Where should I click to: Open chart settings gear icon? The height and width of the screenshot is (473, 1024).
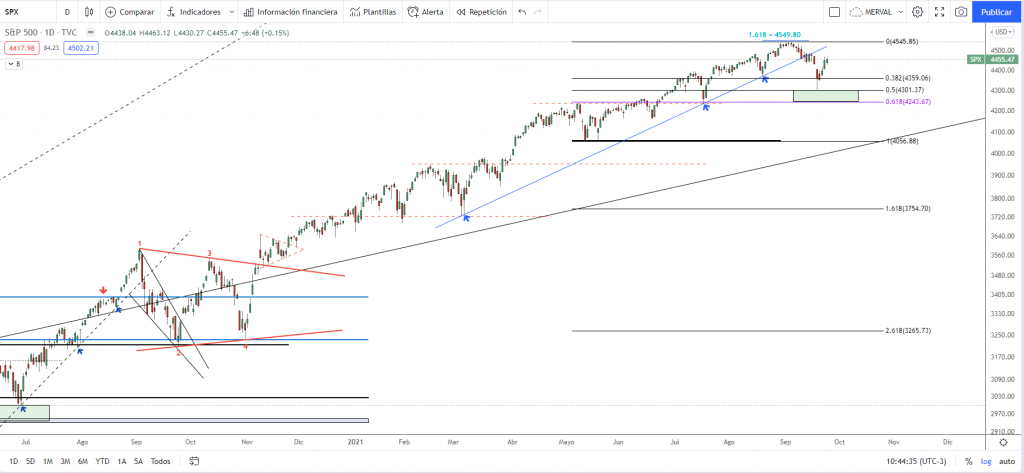coord(918,12)
